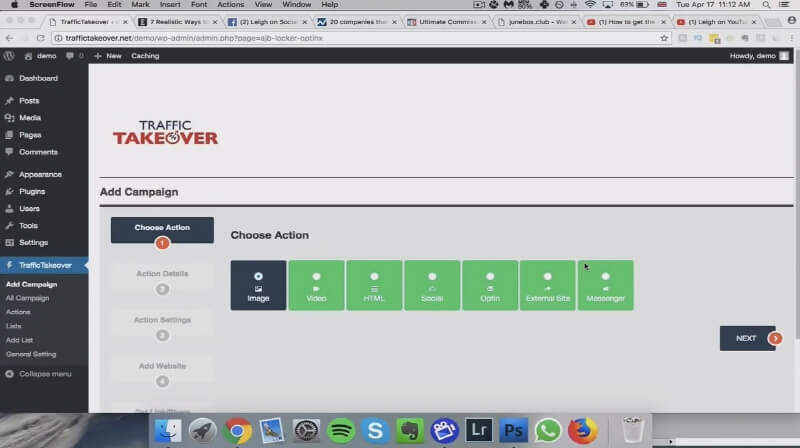Open Spotify from the Dock

coord(341,431)
